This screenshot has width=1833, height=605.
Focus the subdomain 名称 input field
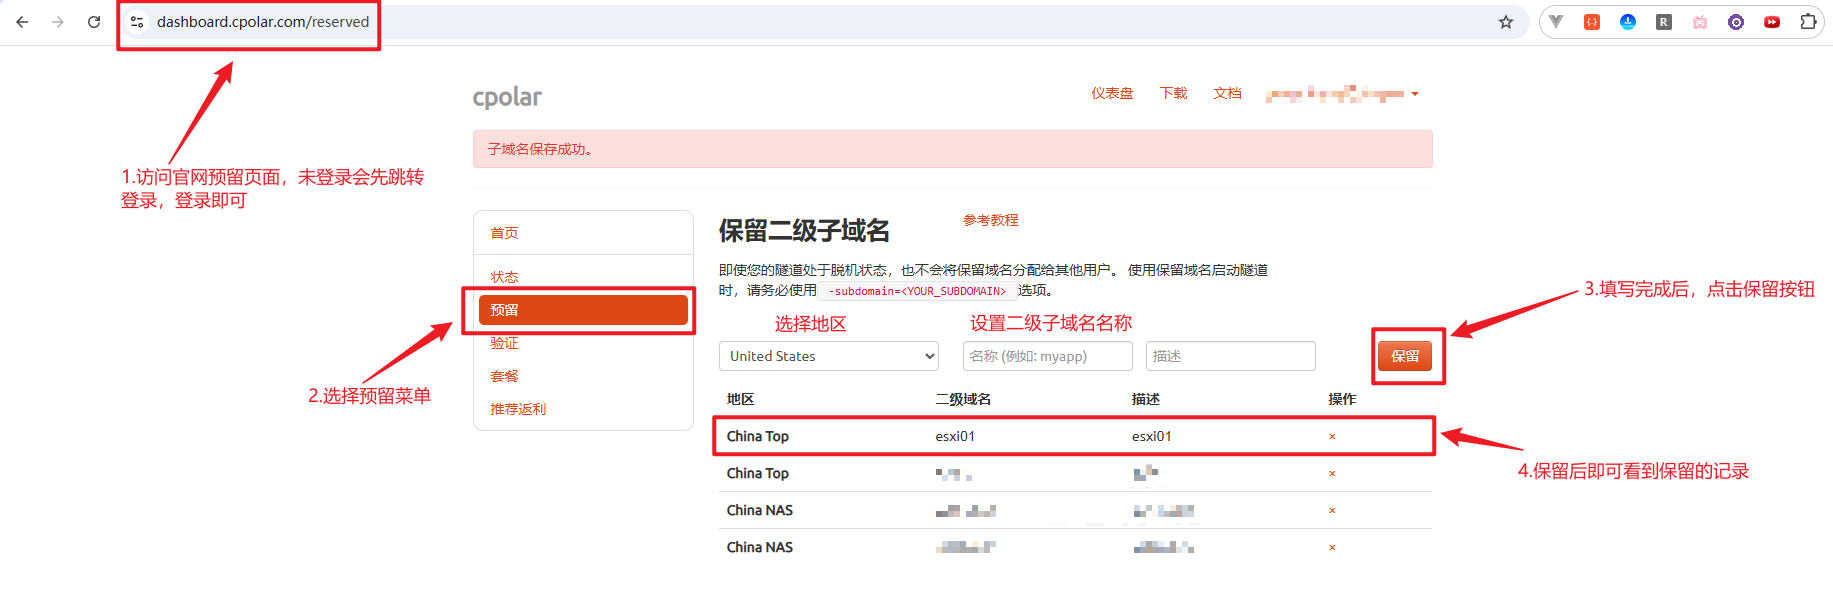click(x=1047, y=356)
